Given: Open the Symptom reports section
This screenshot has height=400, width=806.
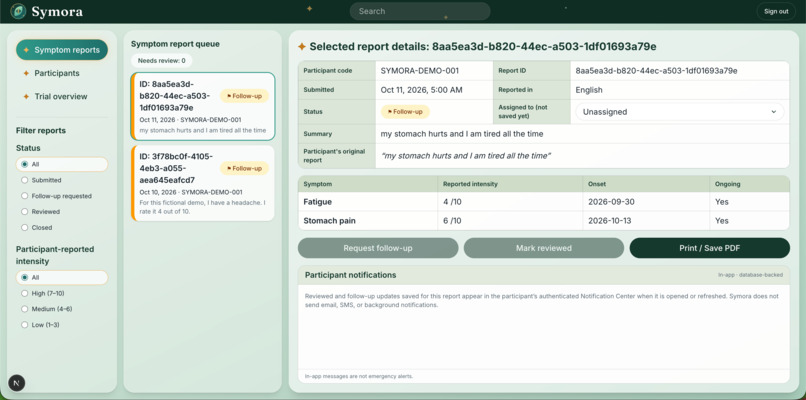Looking at the screenshot, I should [62, 50].
